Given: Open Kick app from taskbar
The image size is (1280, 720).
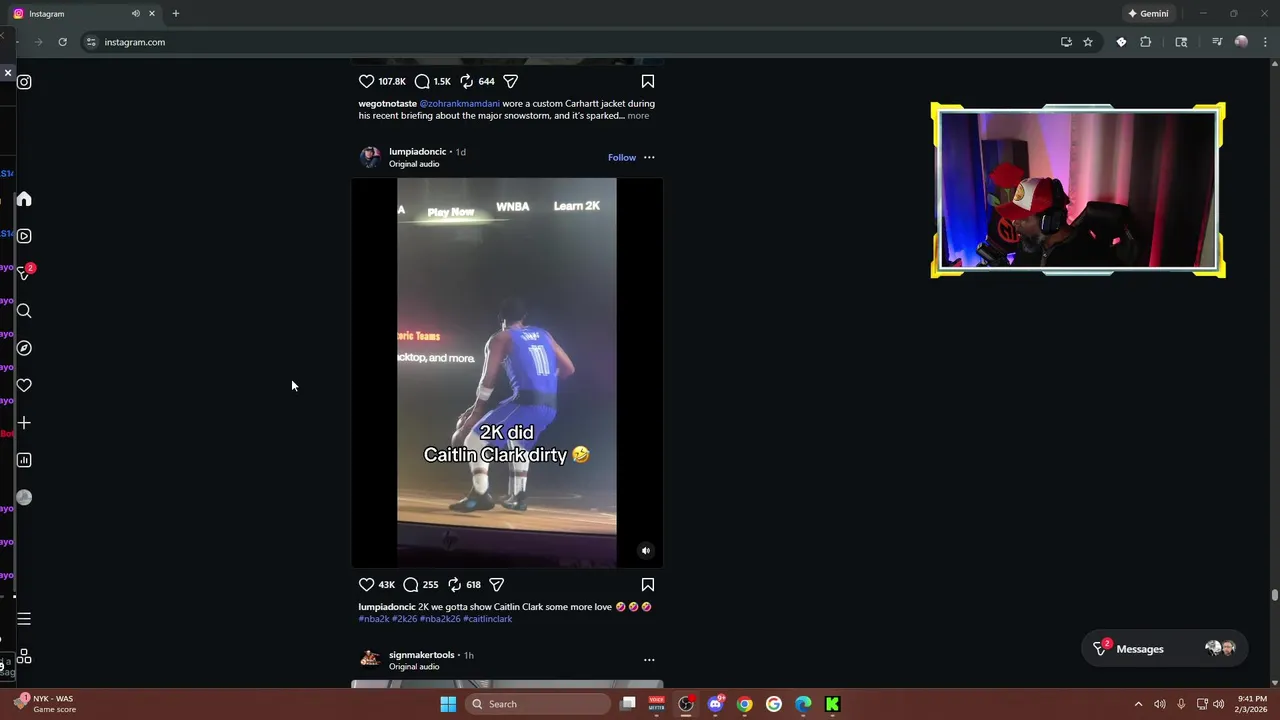Looking at the screenshot, I should tap(832, 704).
